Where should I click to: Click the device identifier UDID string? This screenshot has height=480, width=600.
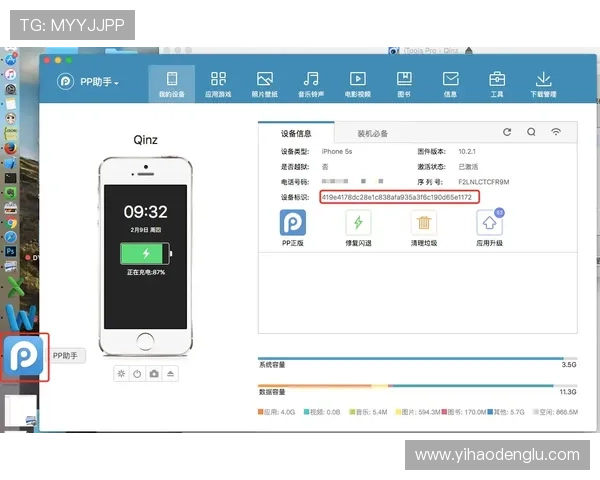coord(397,197)
